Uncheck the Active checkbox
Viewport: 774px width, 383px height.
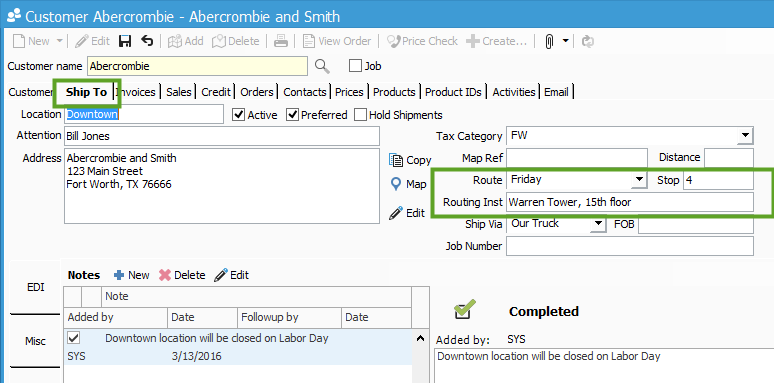point(238,115)
